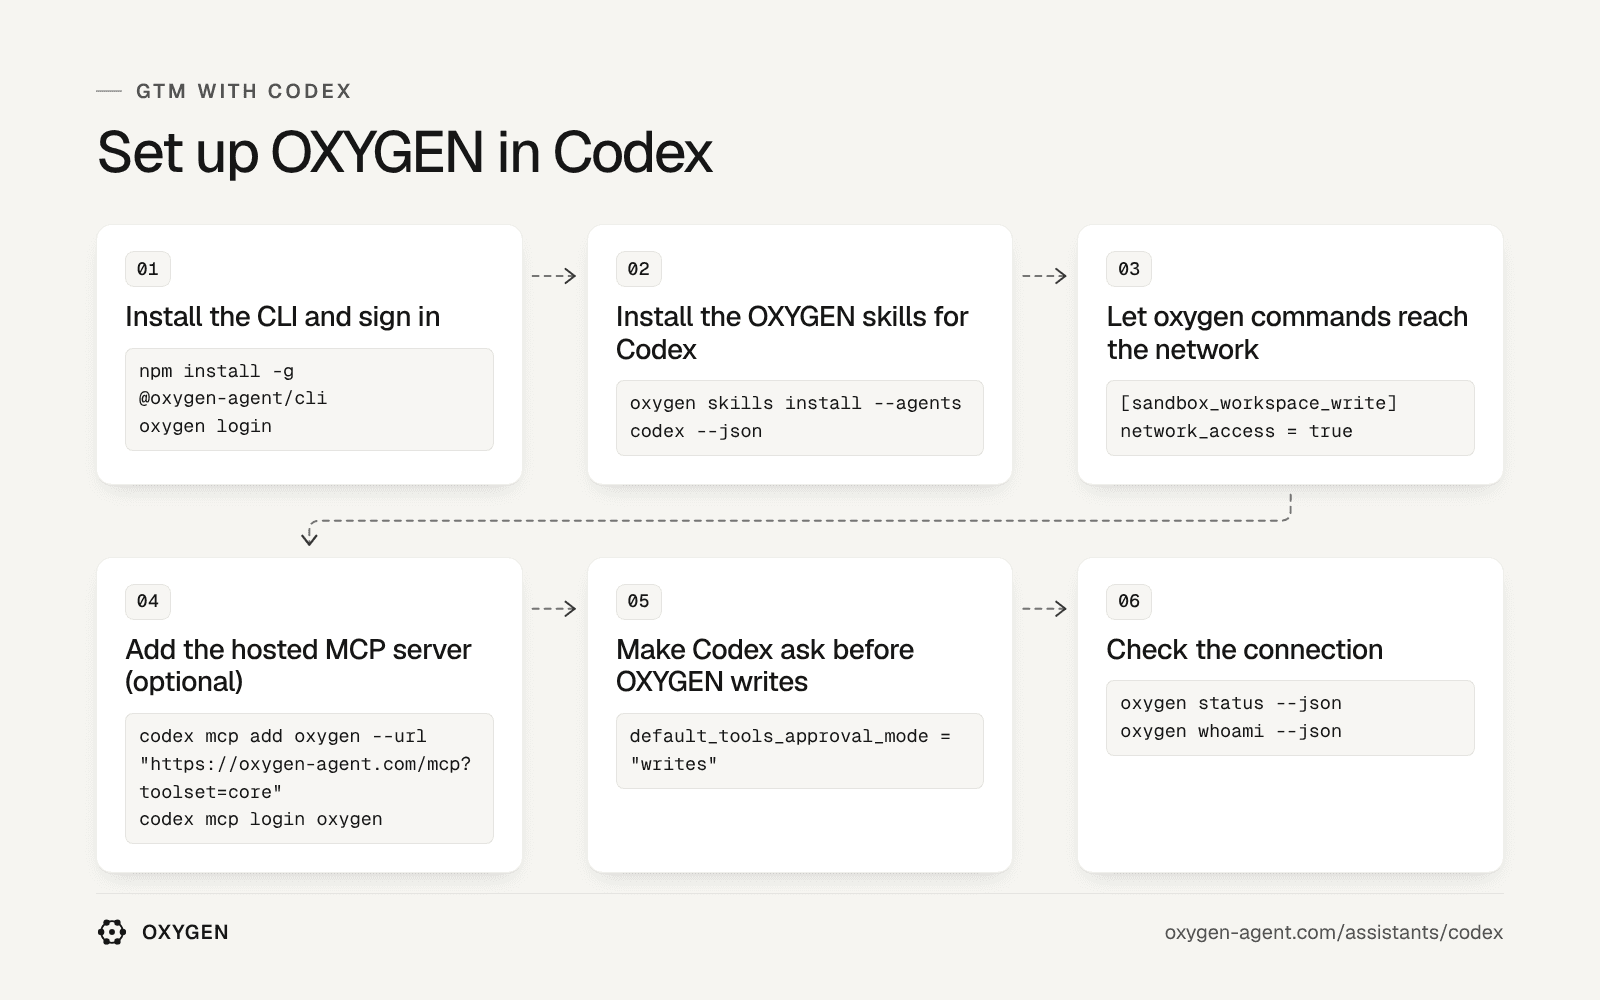Click the 'oxygen skills install --agents' code line
The height and width of the screenshot is (1000, 1600).
pos(796,403)
